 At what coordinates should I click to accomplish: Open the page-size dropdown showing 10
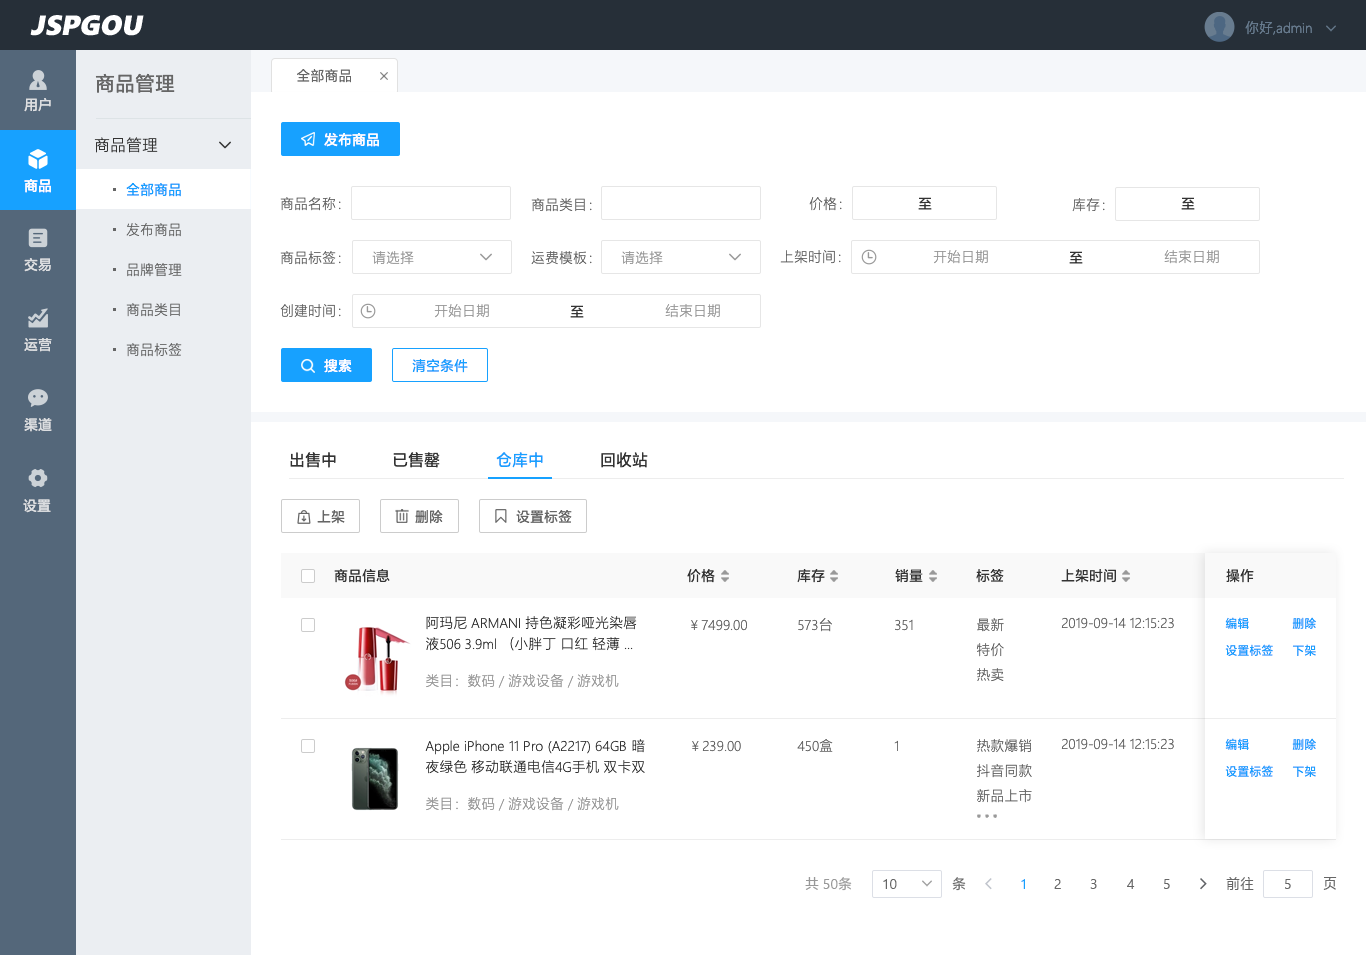coord(906,883)
